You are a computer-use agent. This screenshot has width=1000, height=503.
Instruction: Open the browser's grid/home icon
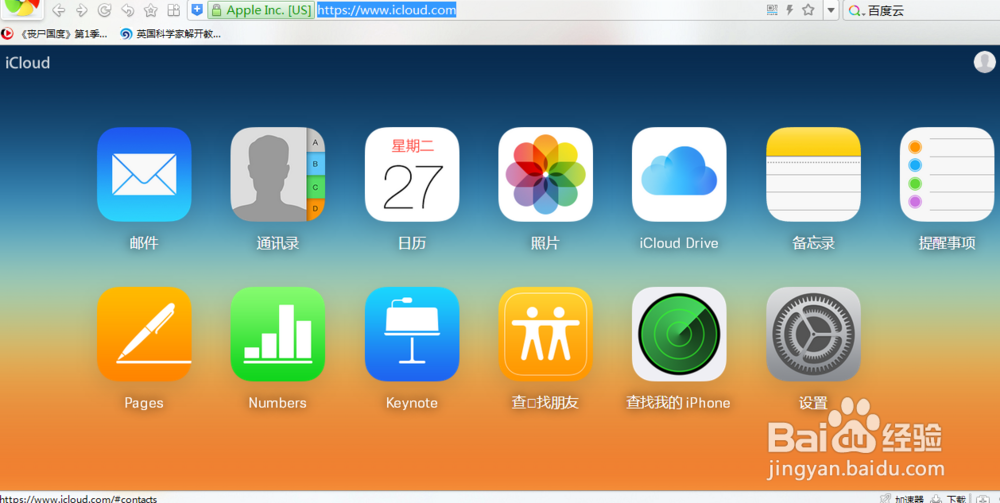173,10
